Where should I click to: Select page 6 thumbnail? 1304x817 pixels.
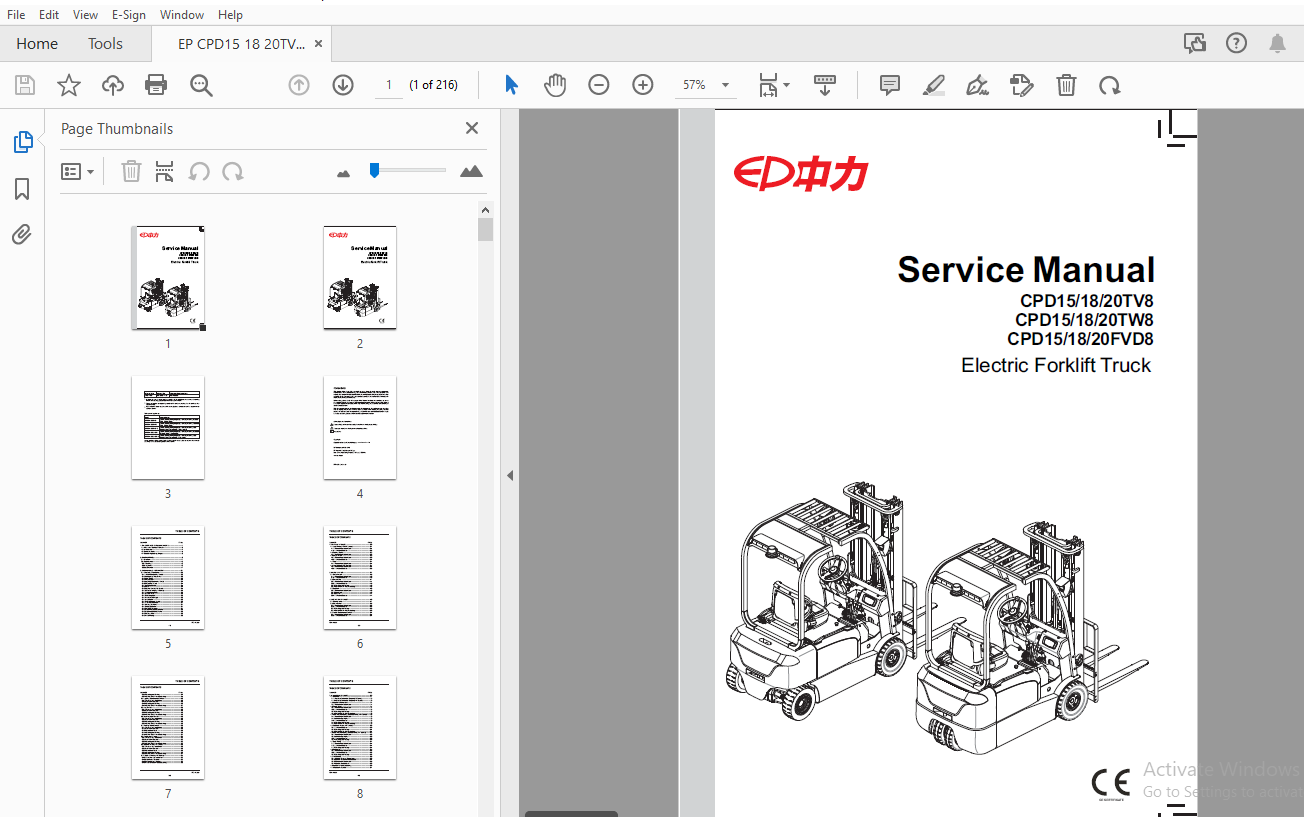(x=360, y=577)
